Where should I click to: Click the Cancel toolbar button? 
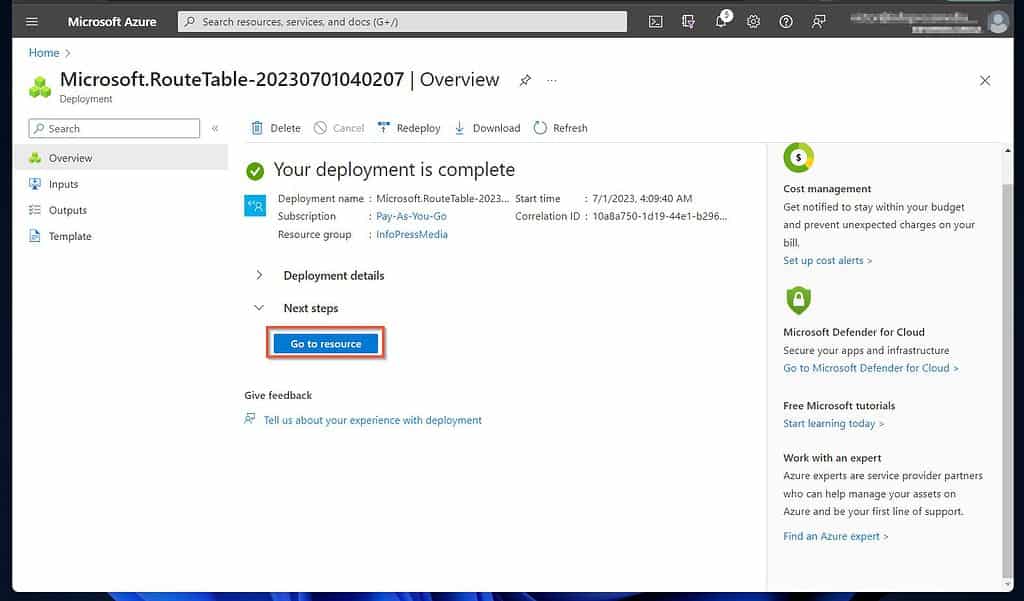pyautogui.click(x=339, y=128)
